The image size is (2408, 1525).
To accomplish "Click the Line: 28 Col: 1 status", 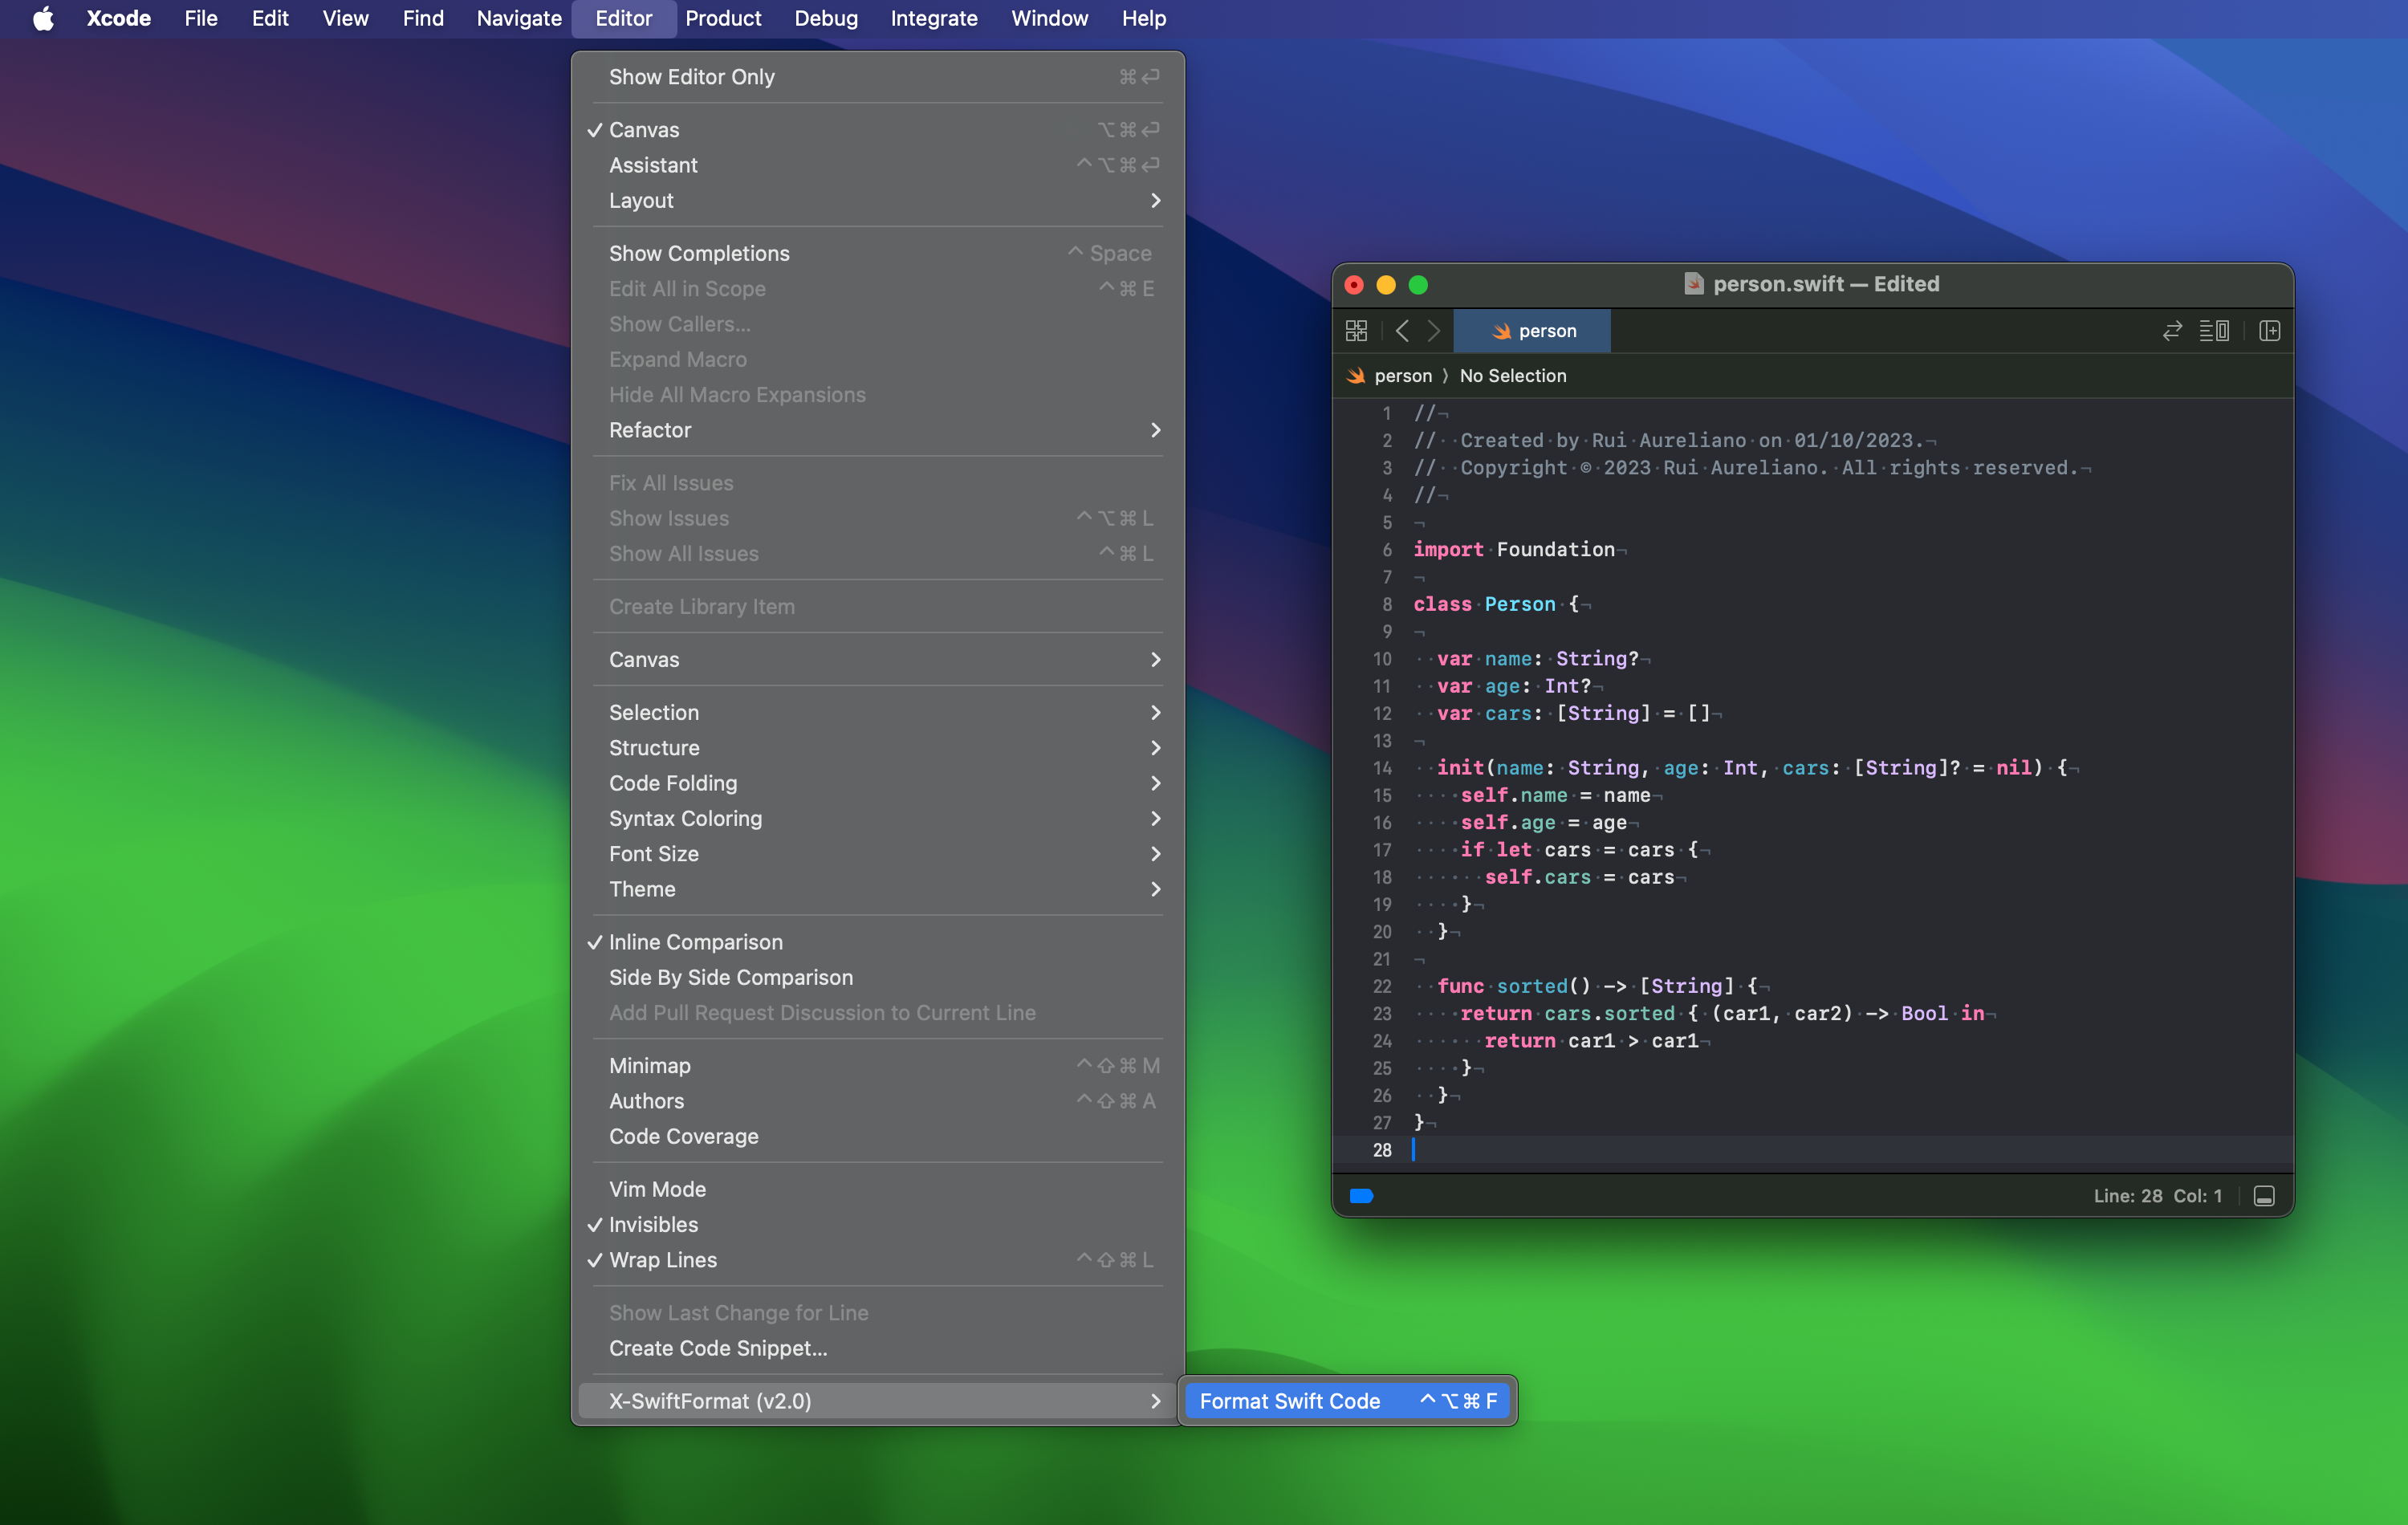I will coord(2157,1196).
